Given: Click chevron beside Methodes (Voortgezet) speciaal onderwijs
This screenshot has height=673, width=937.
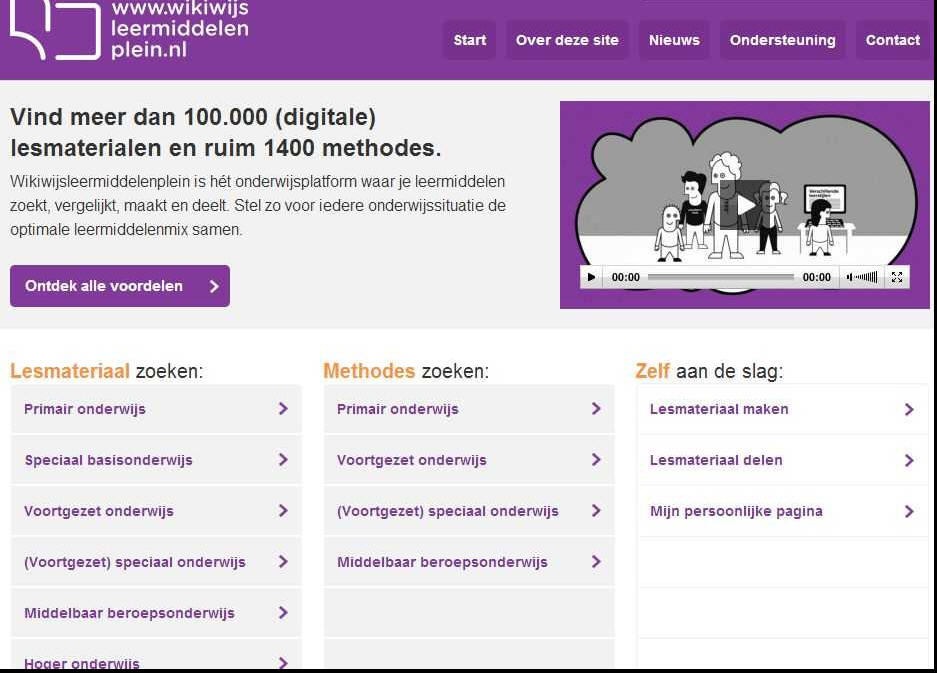Looking at the screenshot, I should point(596,510).
